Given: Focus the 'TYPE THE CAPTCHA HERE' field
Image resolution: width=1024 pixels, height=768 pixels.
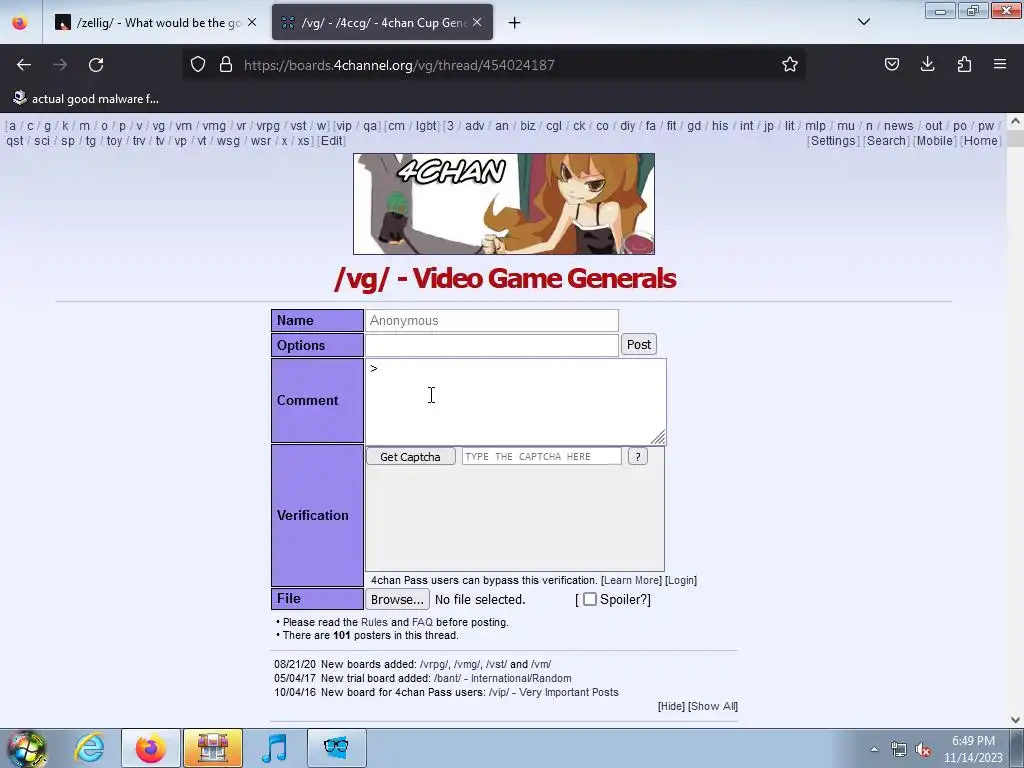Looking at the screenshot, I should [541, 456].
